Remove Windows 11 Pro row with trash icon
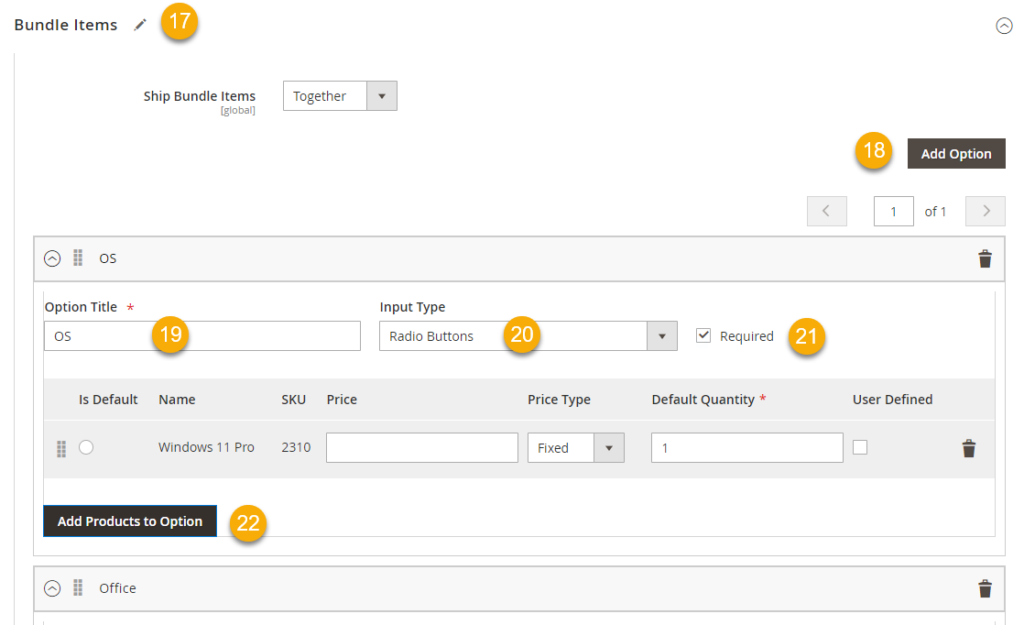Screen dimensions: 1024x625 [968, 448]
